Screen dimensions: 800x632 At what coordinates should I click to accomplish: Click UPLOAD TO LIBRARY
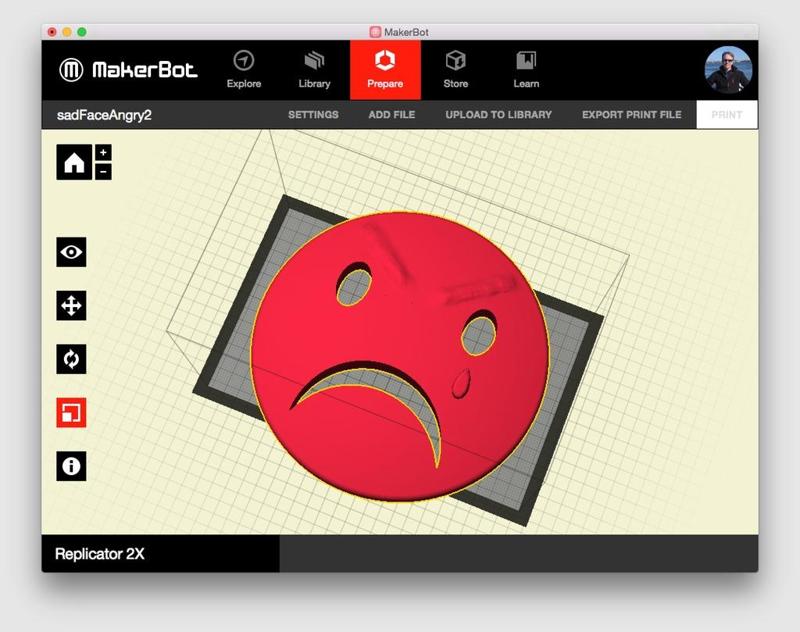pos(498,115)
